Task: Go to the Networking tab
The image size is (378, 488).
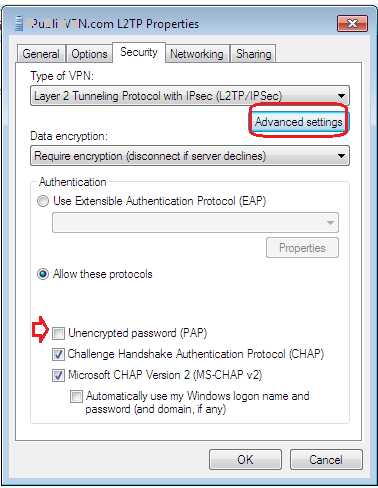Action: coord(197,54)
